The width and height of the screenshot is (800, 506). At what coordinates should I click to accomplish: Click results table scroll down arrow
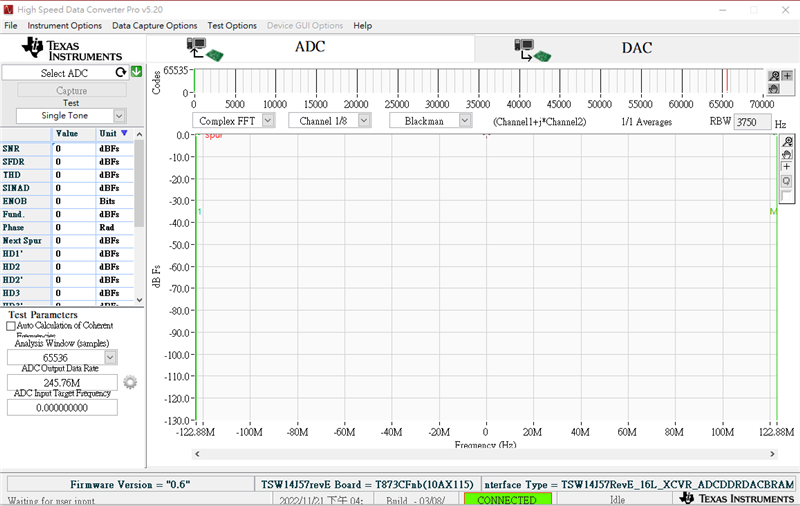[x=139, y=300]
